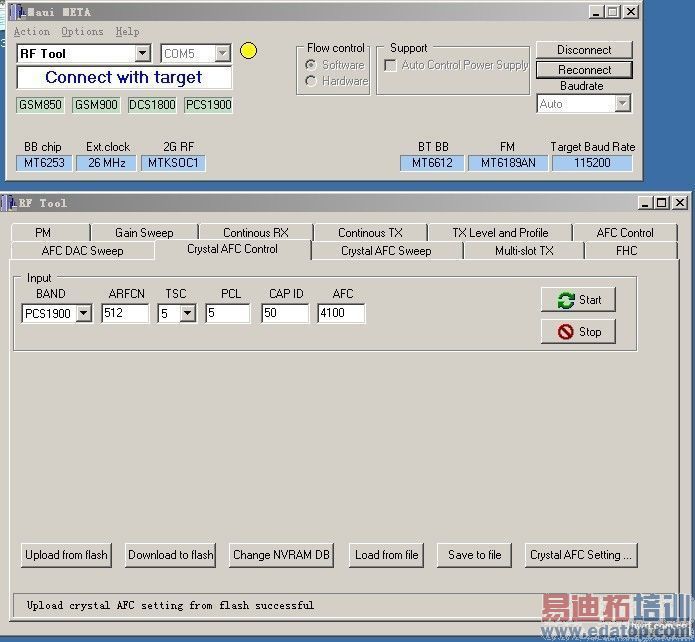Switch to the Gain Sweep tab

coord(144,233)
